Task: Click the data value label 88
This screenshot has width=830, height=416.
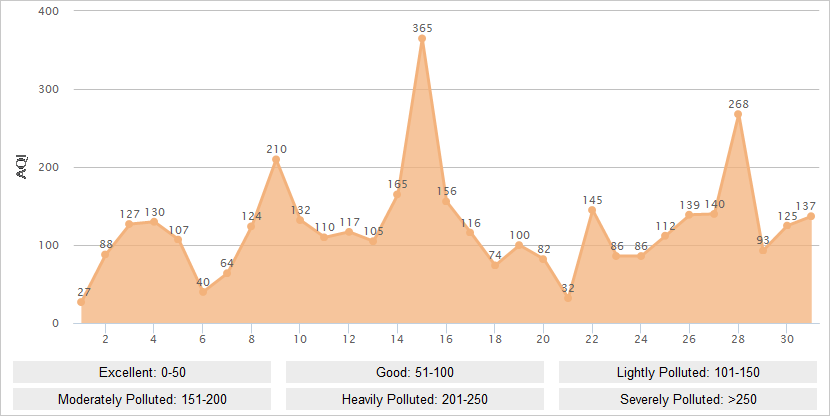Action: tap(106, 244)
